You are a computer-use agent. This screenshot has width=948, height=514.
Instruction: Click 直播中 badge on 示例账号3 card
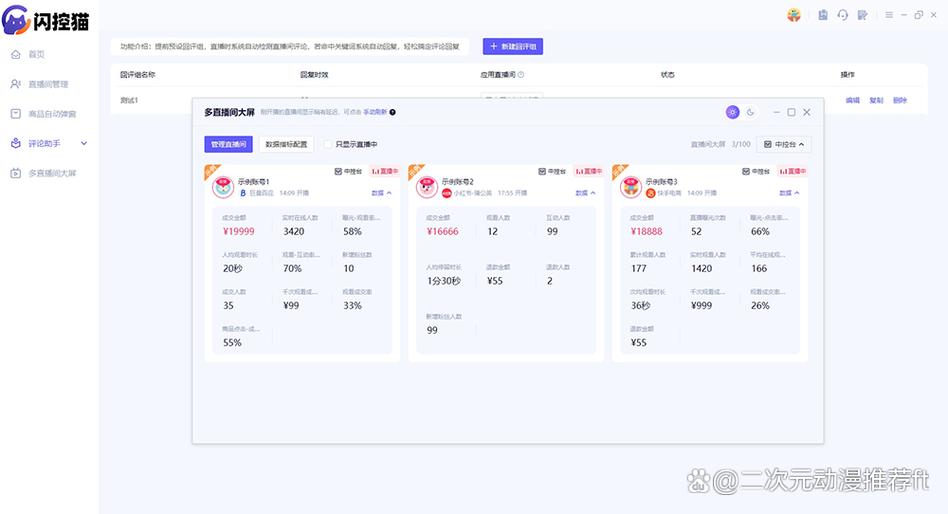[x=792, y=172]
